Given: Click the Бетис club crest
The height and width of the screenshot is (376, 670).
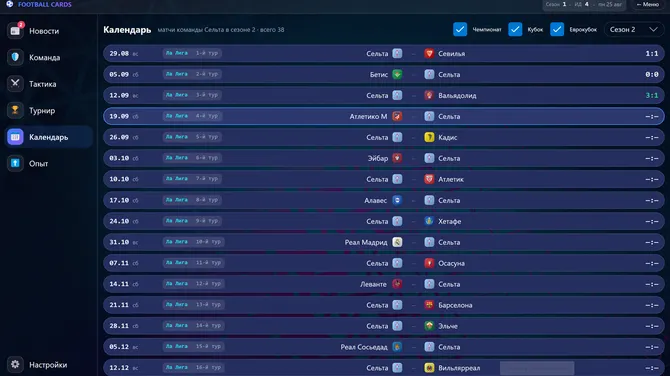Looking at the screenshot, I should (397, 74).
